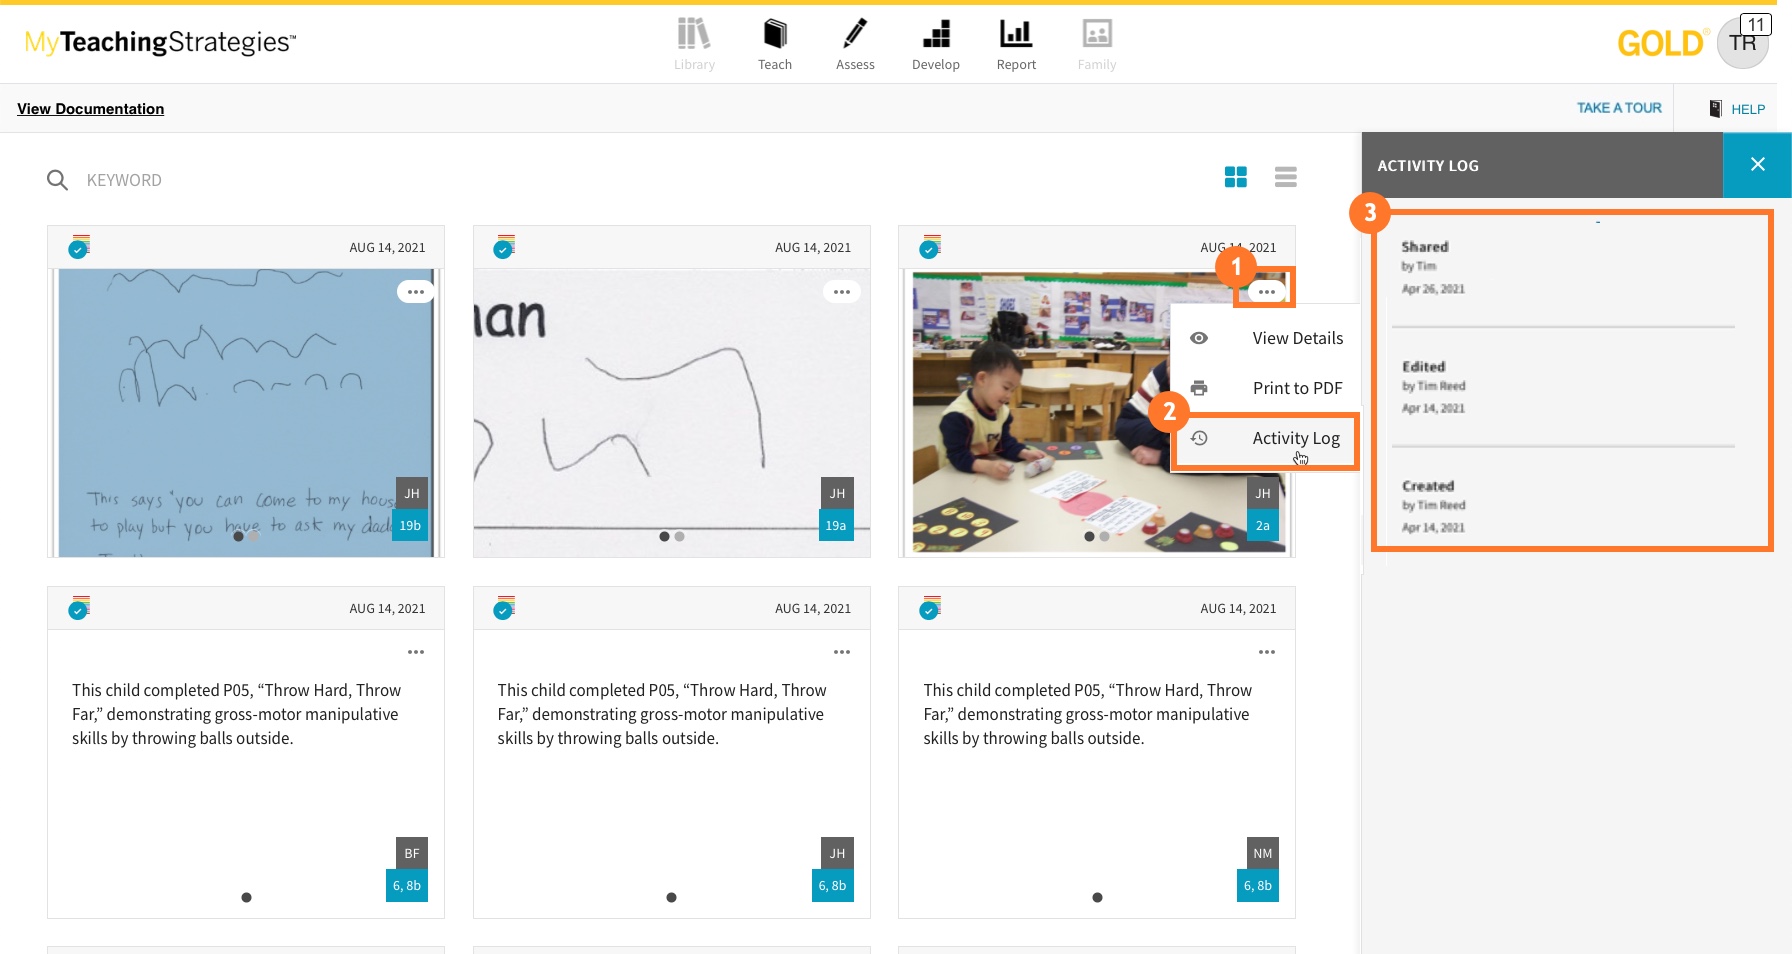
Task: Expand options on BF throwing note card
Action: [x=416, y=652]
